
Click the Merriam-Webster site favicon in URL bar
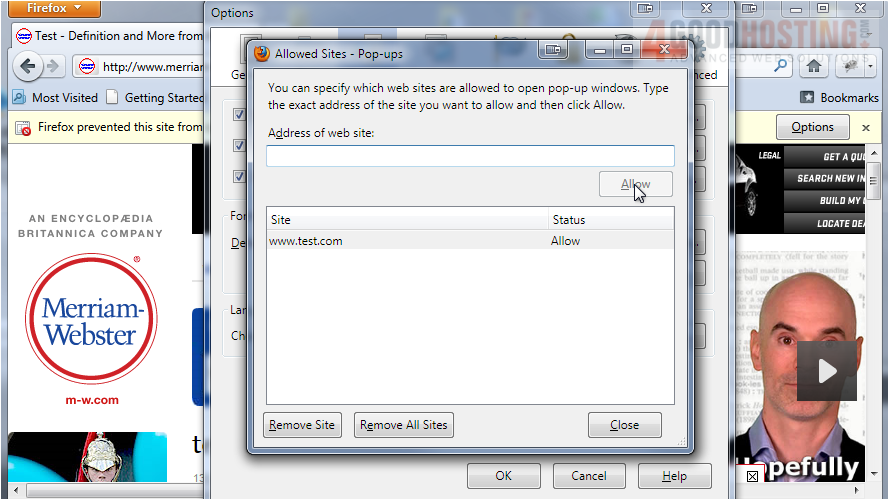87,67
